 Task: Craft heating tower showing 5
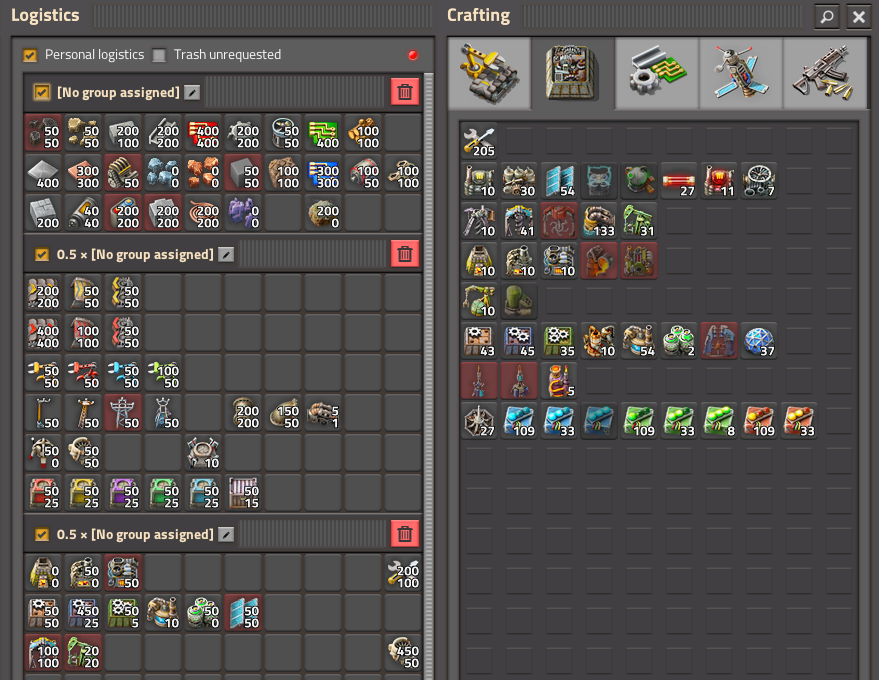[559, 381]
